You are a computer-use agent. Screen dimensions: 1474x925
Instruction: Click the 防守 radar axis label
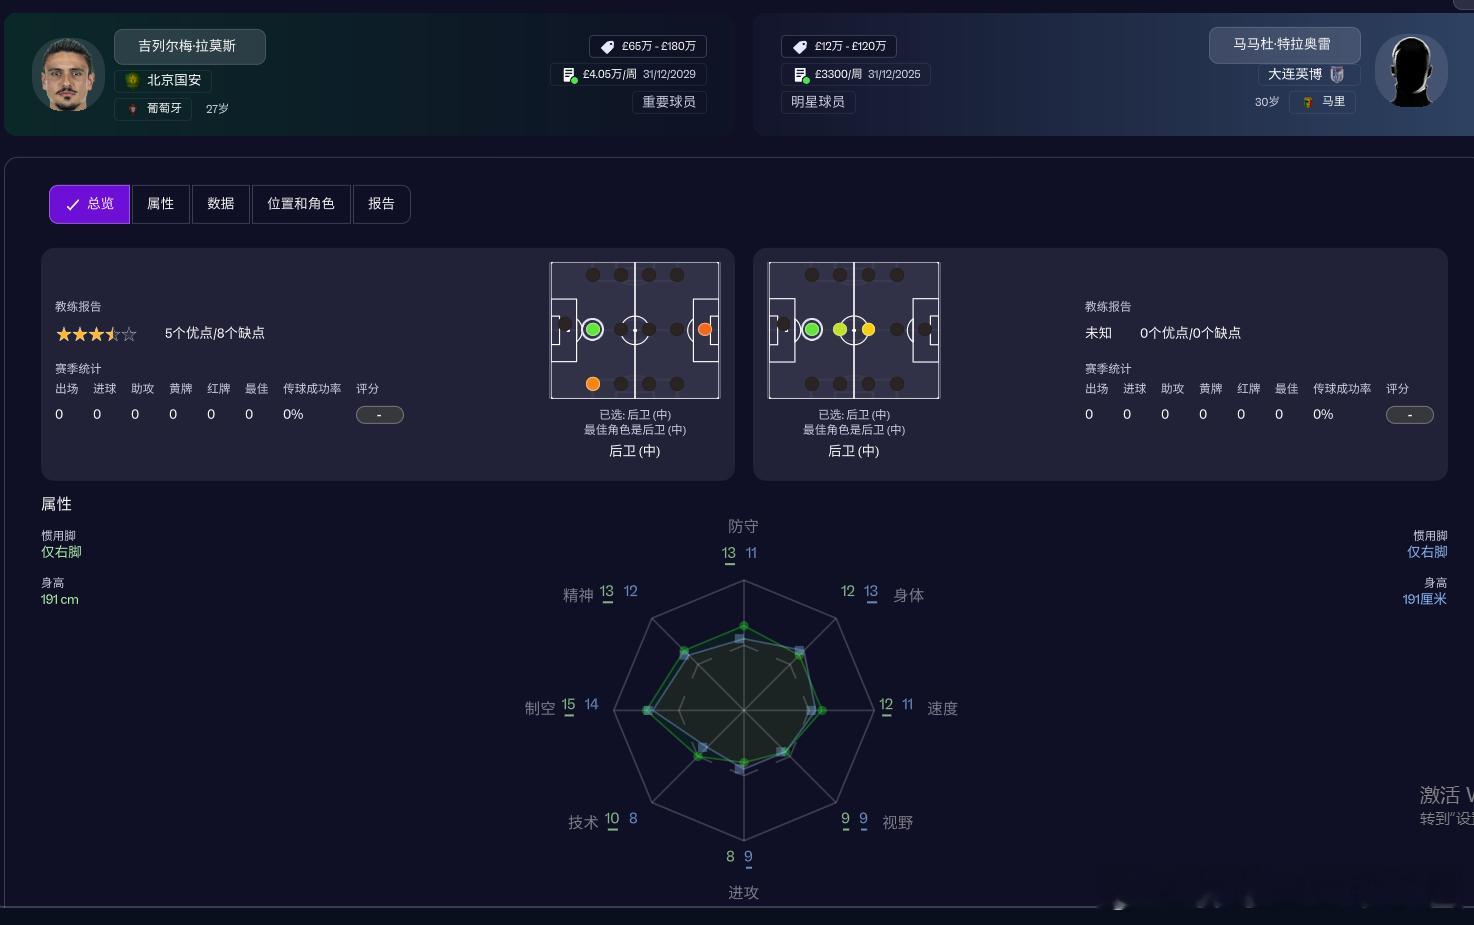pos(743,526)
